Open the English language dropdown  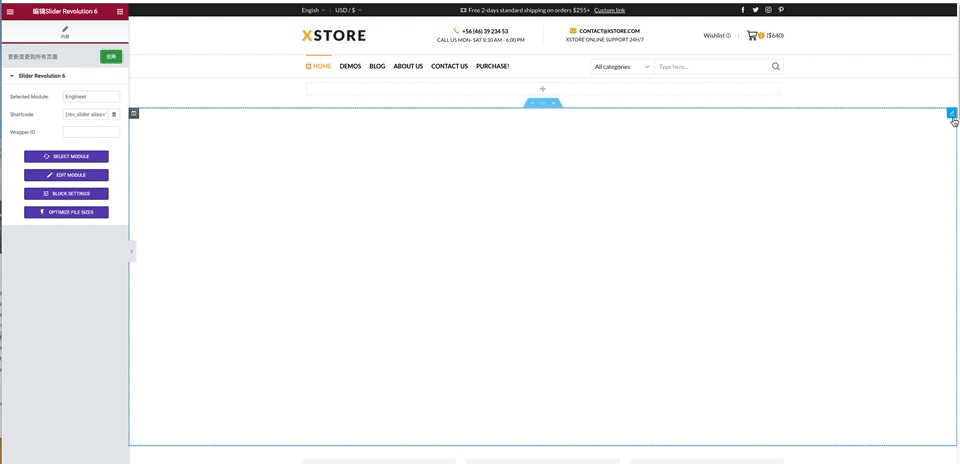pyautogui.click(x=313, y=10)
